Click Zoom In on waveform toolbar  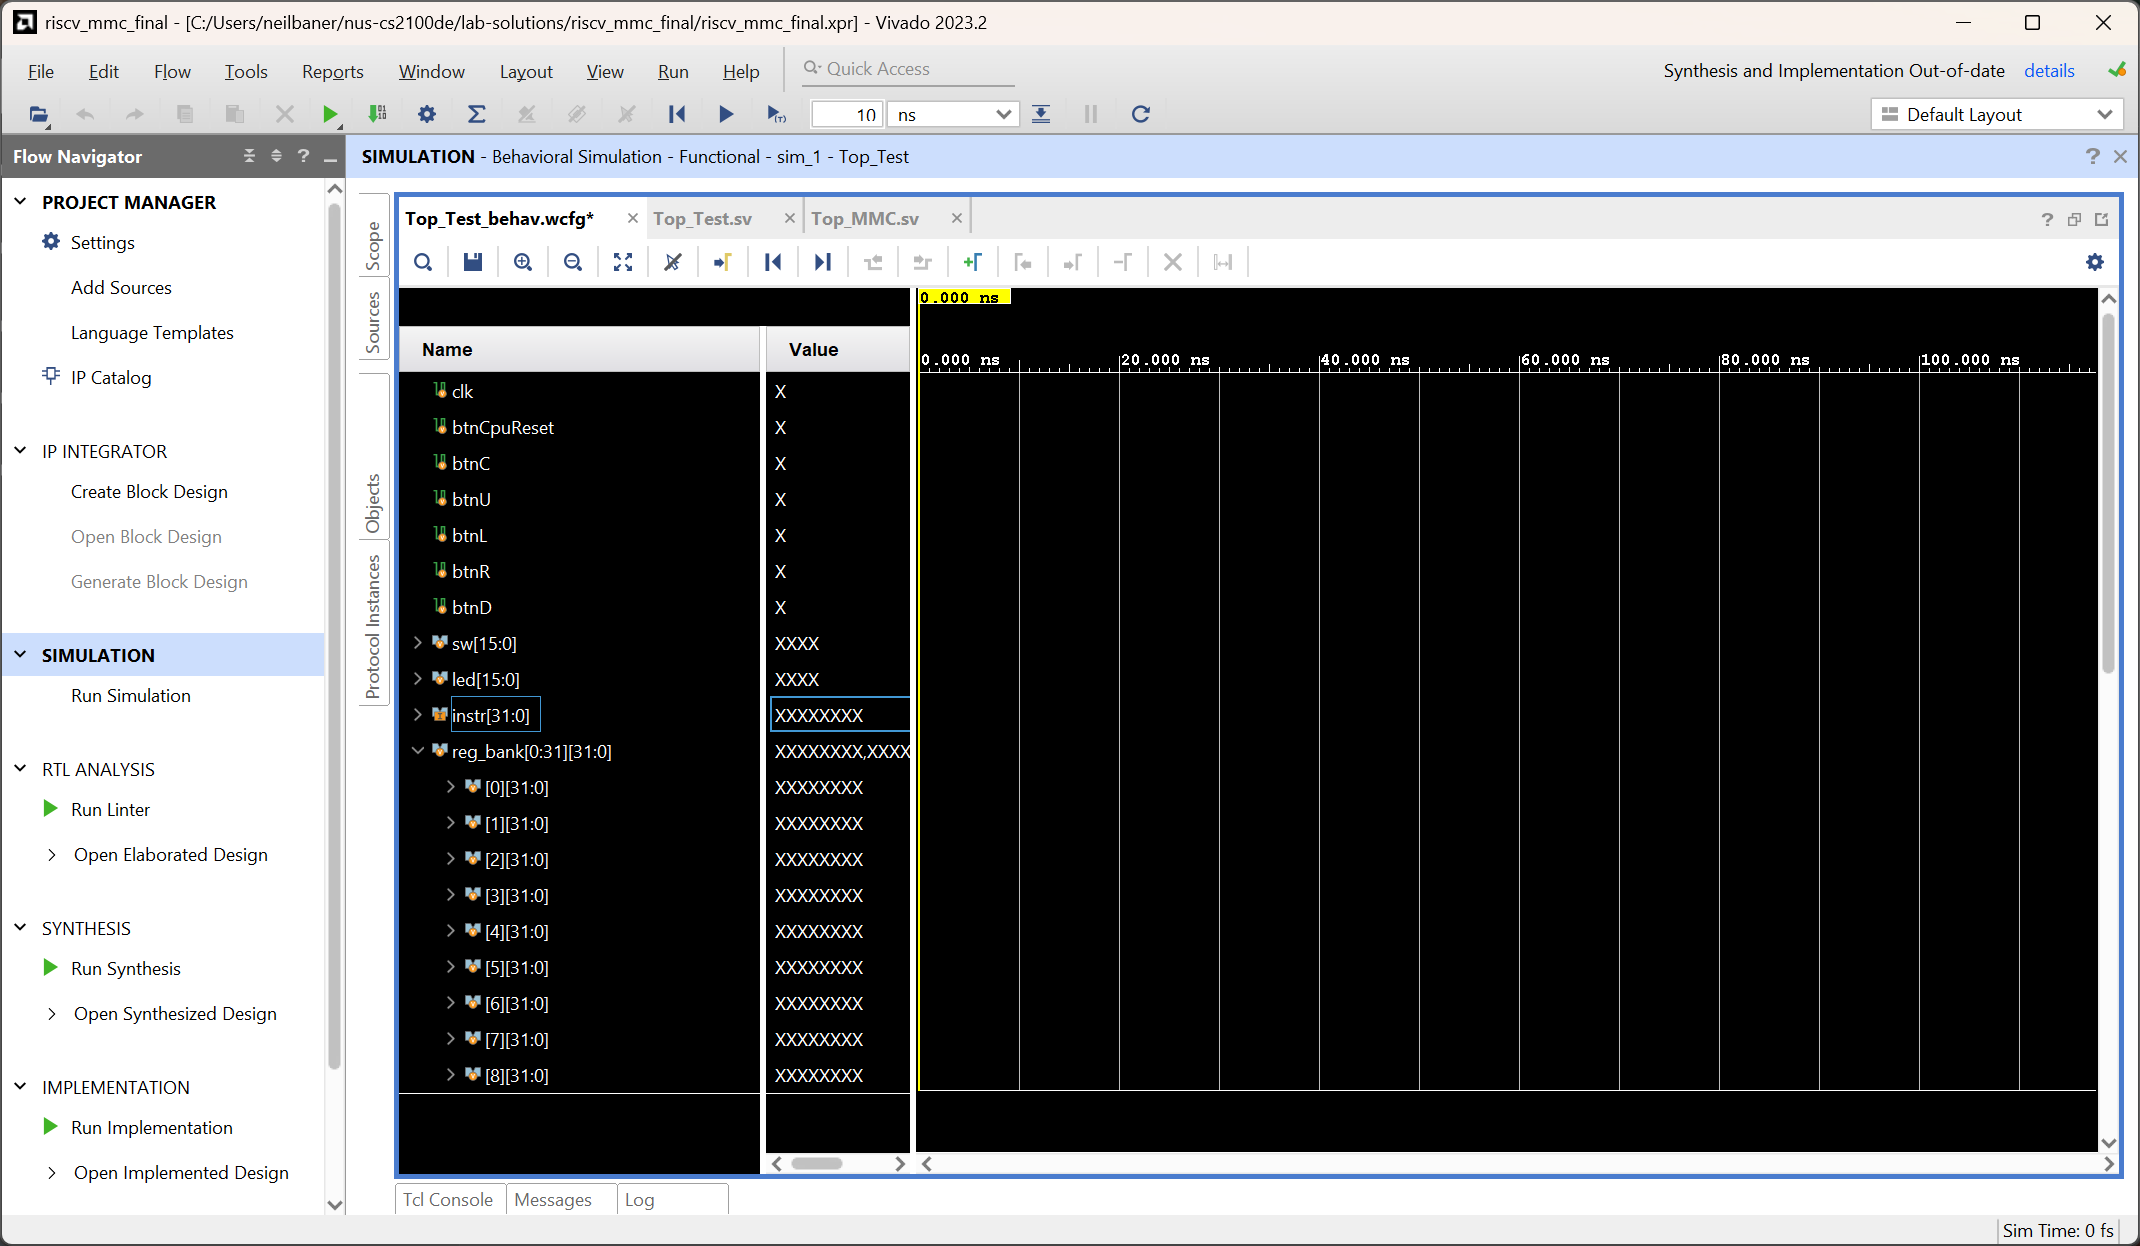tap(522, 262)
